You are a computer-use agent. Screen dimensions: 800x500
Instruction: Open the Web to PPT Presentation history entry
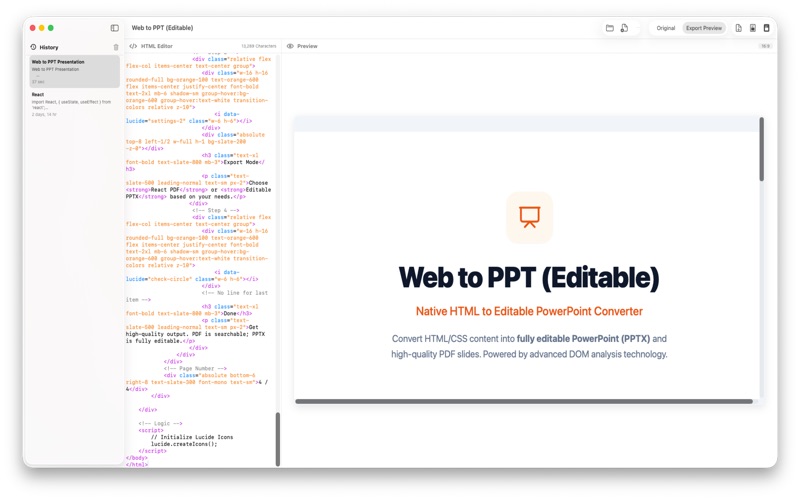(x=74, y=71)
